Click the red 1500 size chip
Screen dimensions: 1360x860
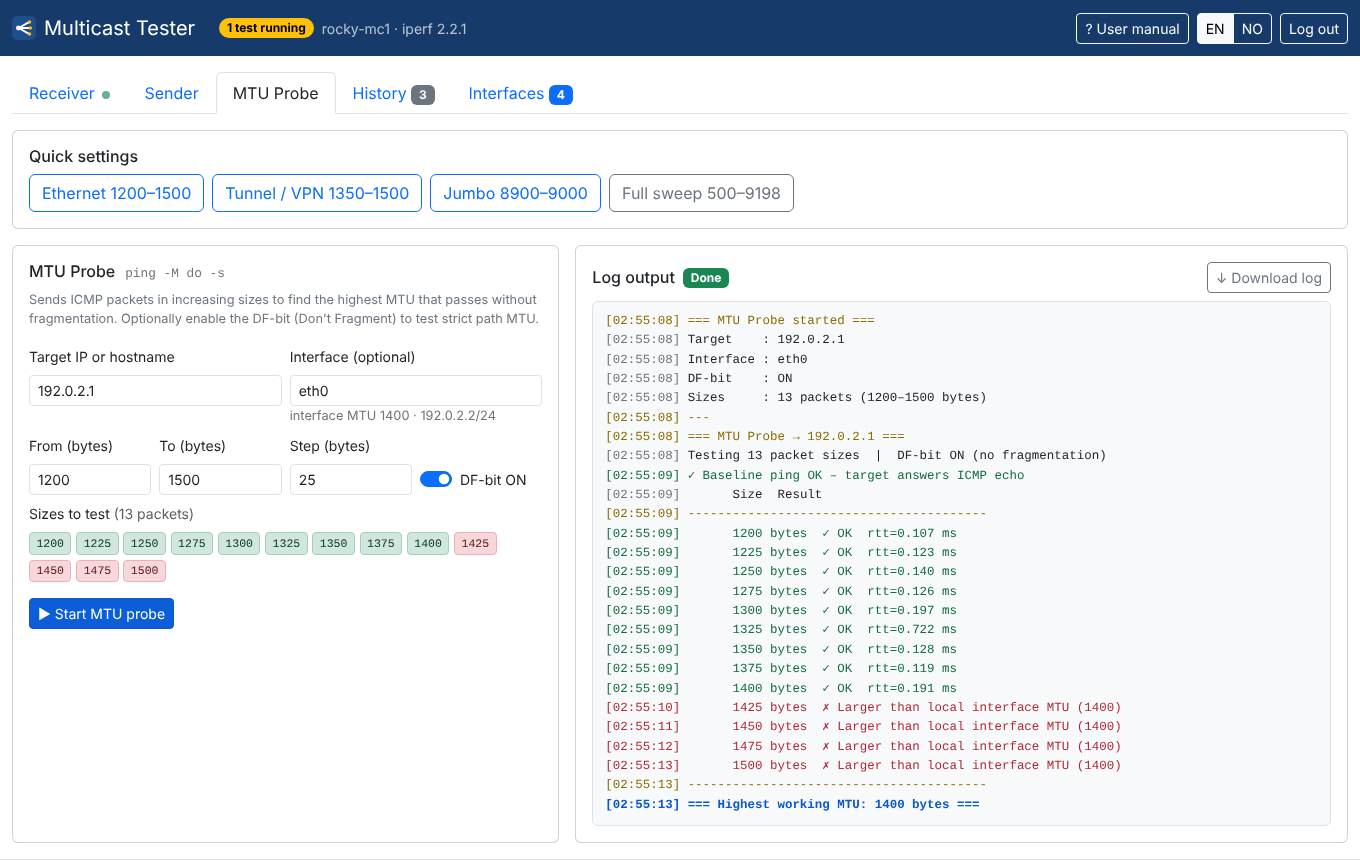144,570
